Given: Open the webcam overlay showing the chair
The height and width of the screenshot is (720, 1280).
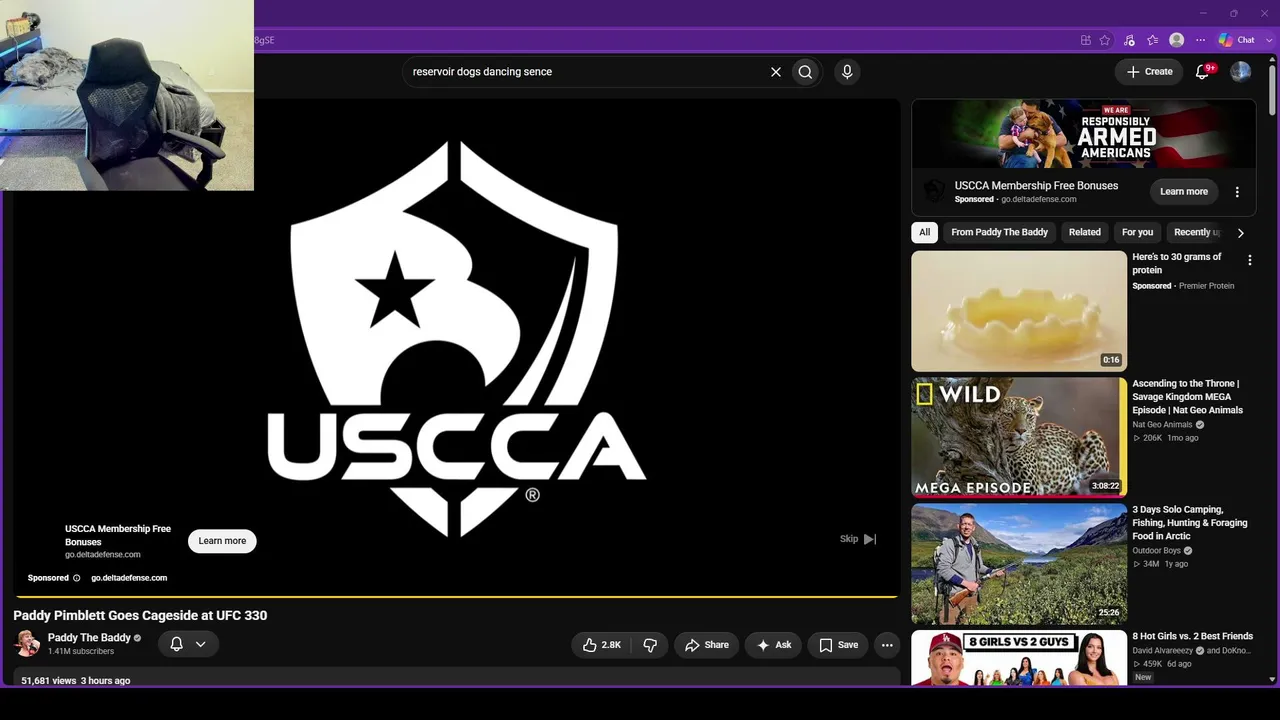Looking at the screenshot, I should [127, 95].
